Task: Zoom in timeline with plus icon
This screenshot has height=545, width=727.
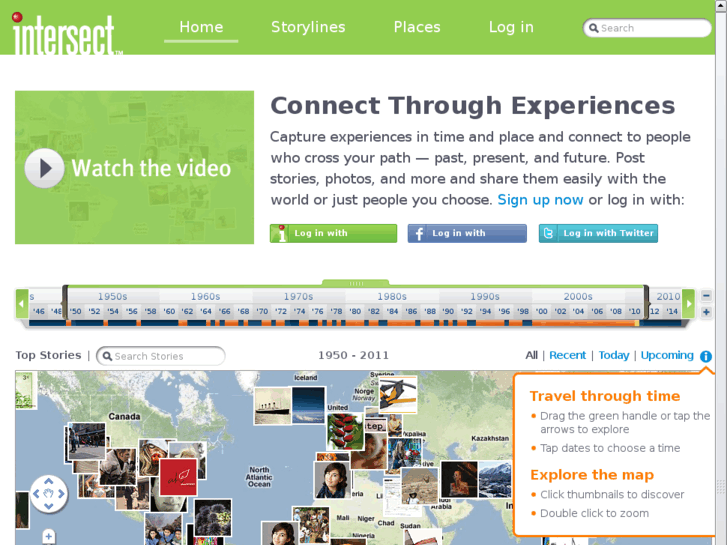Action: click(706, 312)
